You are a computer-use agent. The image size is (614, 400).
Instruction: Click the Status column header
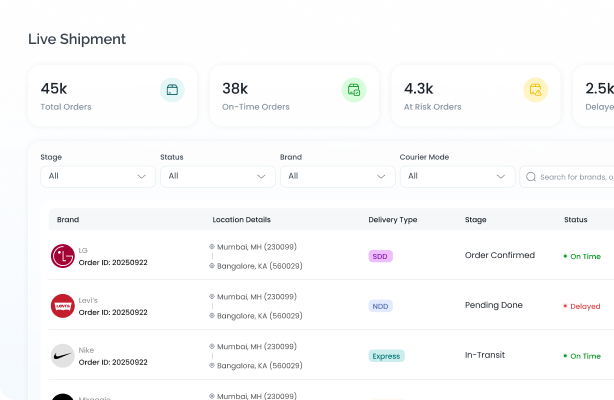coord(576,219)
